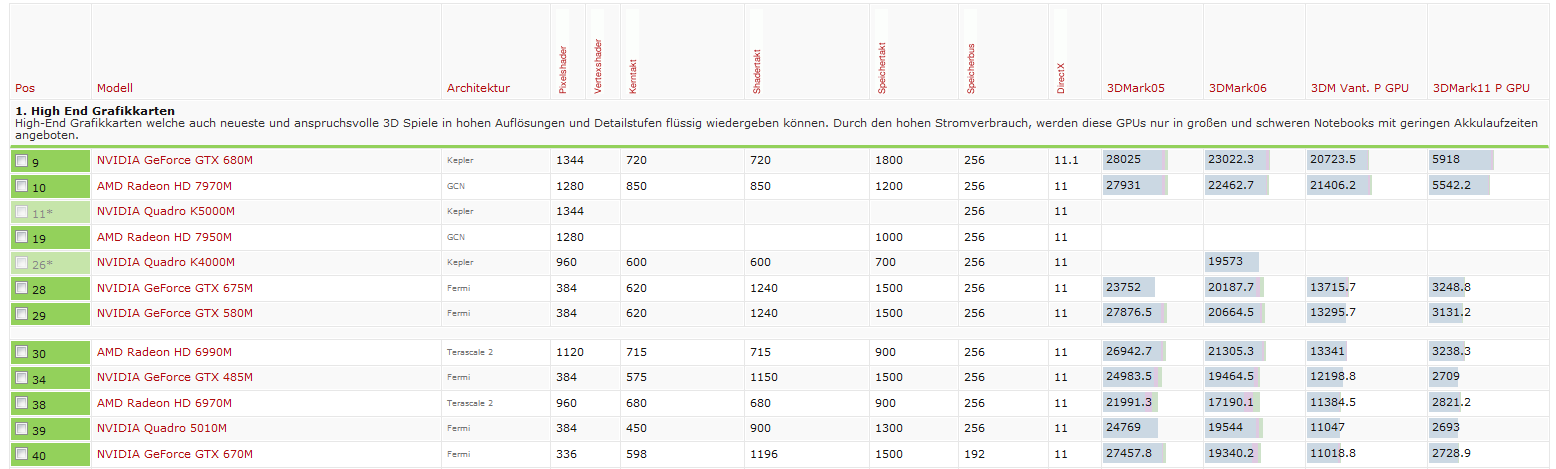The image size is (1556, 469).
Task: Click the DirectX value 11.1 cell
Action: (1065, 160)
